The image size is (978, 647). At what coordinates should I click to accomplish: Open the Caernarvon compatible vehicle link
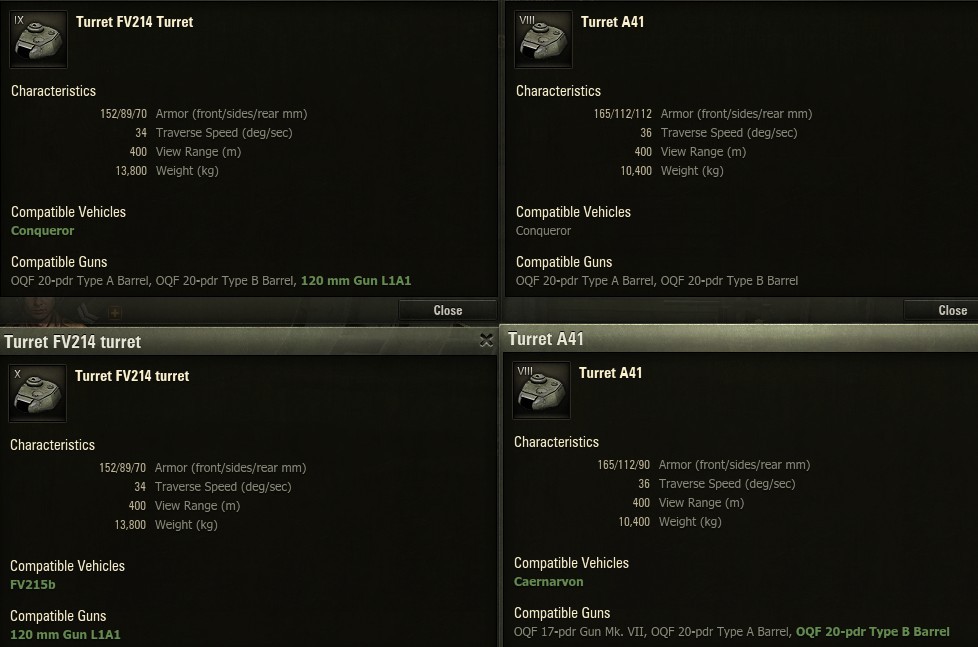click(x=549, y=582)
